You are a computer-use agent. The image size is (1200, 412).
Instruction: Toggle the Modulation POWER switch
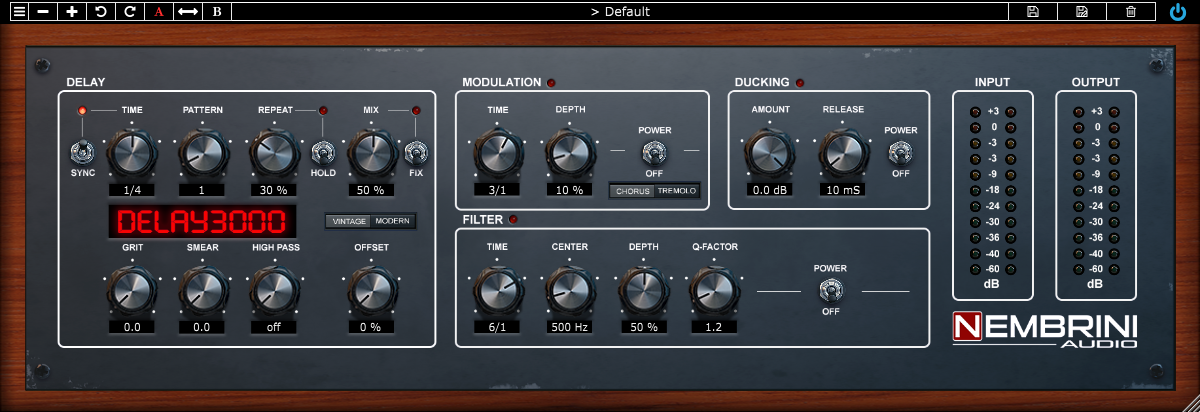point(655,151)
